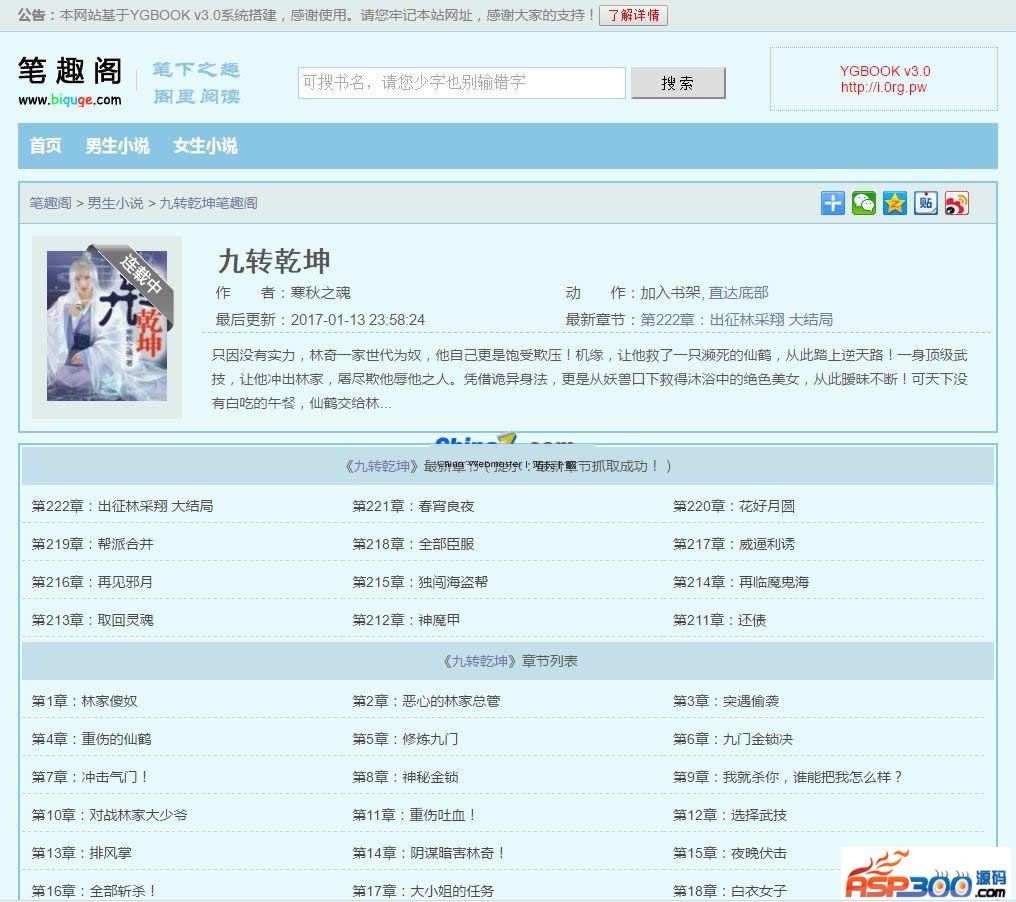The width and height of the screenshot is (1016, 902).
Task: Open 第214章：再临魔鬼海
Action: click(741, 582)
